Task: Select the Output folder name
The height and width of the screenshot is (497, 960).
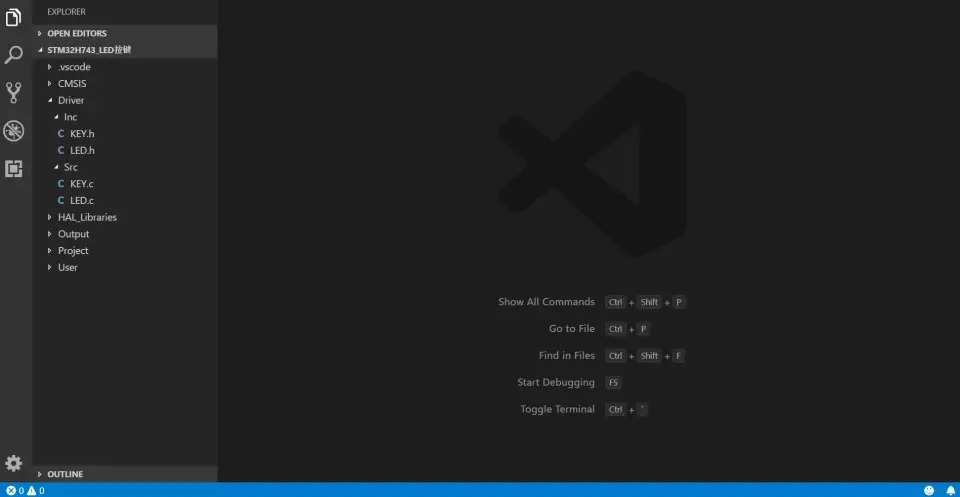Action: pyautogui.click(x=73, y=234)
